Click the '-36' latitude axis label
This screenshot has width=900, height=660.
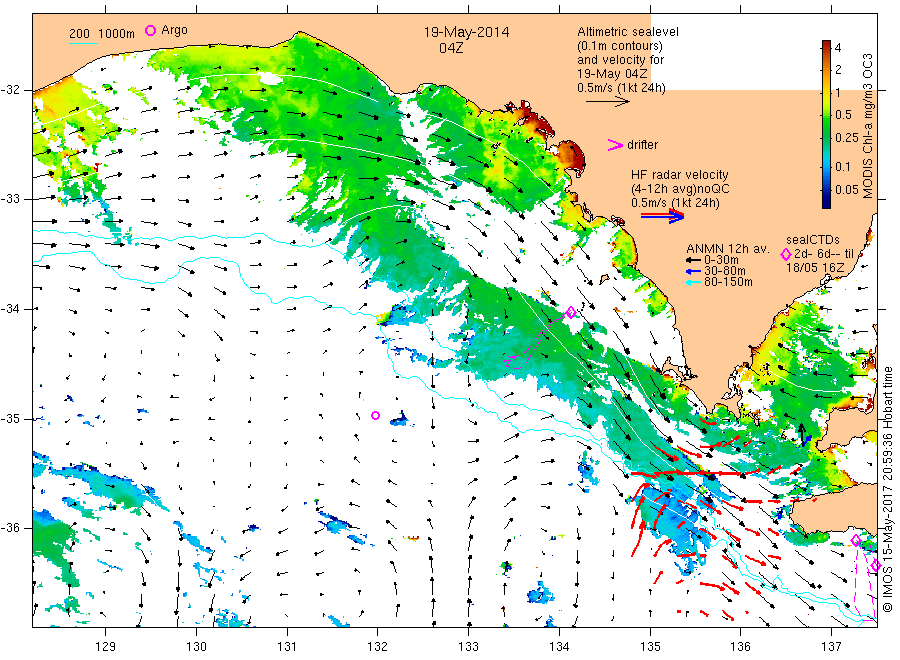(x=11, y=528)
